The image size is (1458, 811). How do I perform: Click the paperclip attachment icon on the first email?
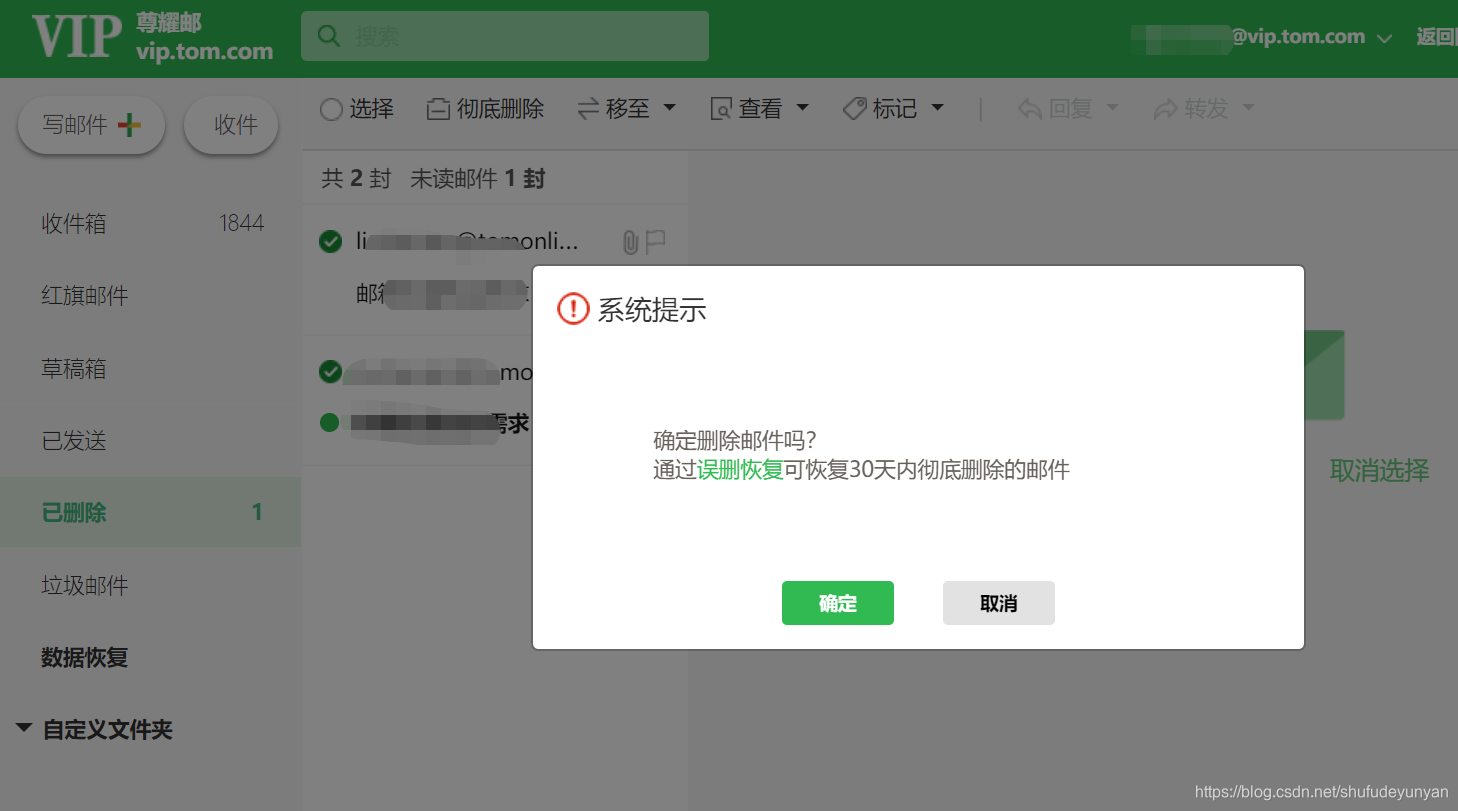tap(630, 240)
